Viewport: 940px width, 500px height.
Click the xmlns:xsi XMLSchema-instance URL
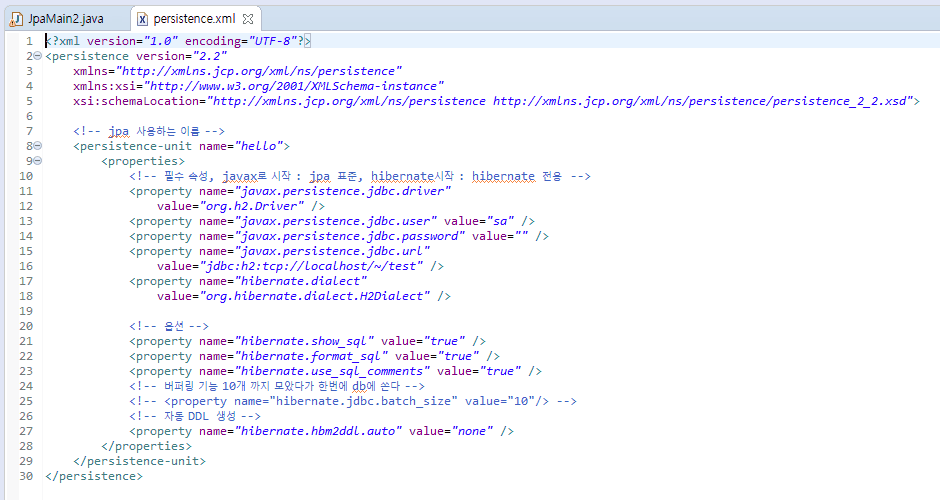click(294, 86)
